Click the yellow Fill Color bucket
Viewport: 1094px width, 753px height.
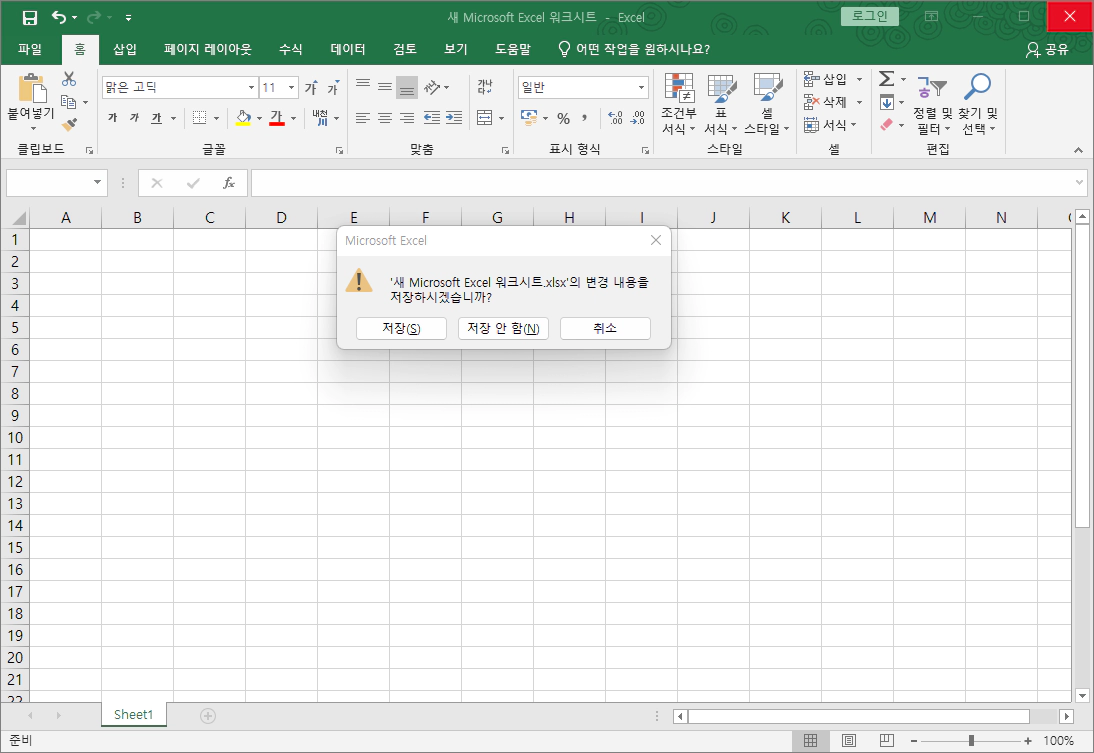tap(243, 118)
